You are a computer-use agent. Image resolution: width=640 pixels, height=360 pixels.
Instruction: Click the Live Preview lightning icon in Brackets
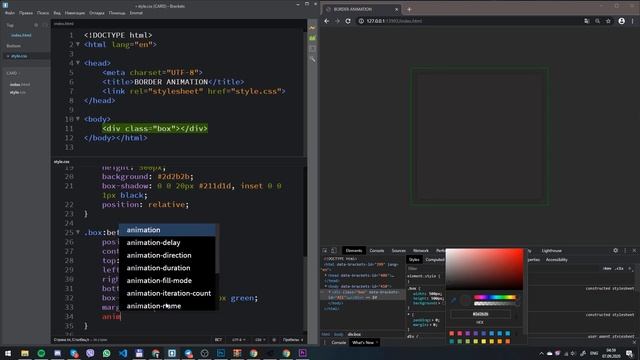[312, 28]
